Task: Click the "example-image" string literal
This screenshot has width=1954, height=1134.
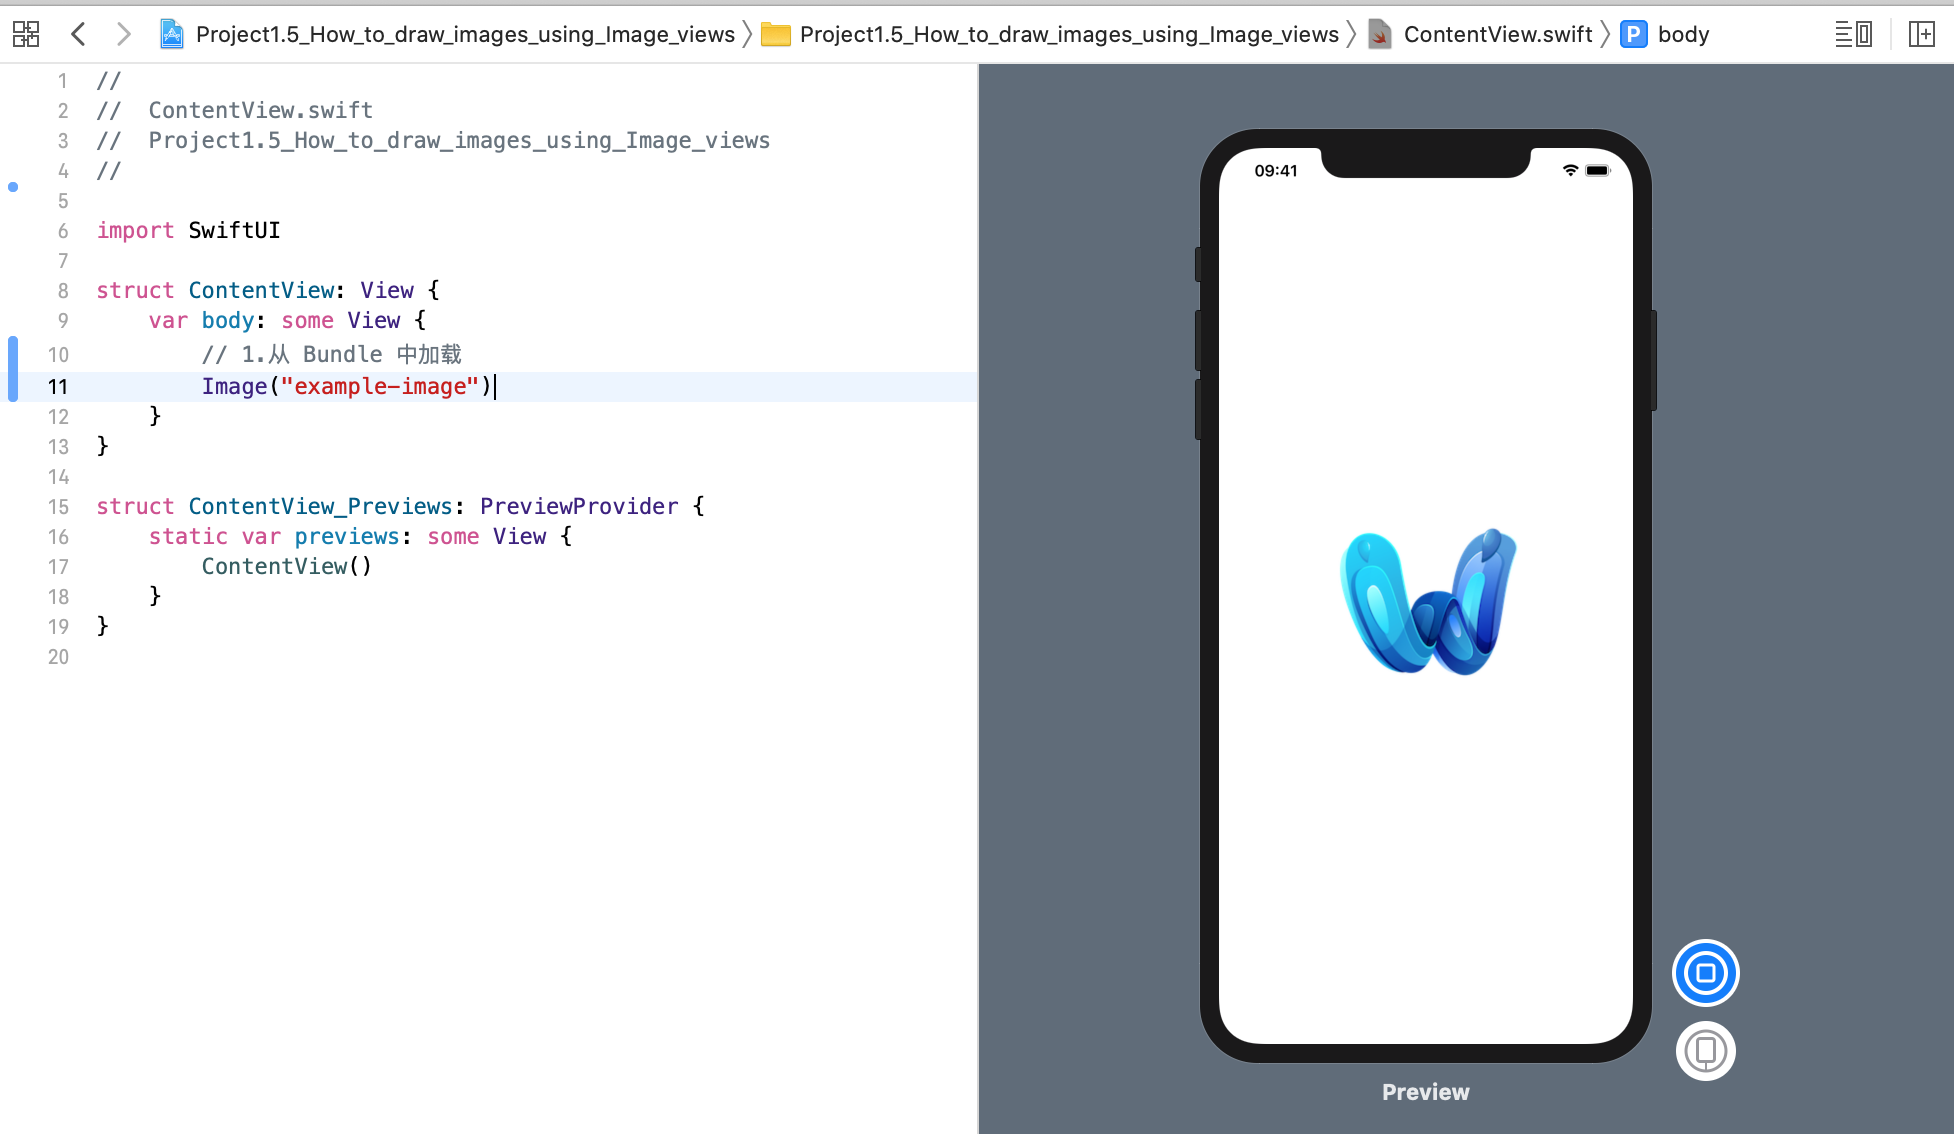Action: pos(380,386)
